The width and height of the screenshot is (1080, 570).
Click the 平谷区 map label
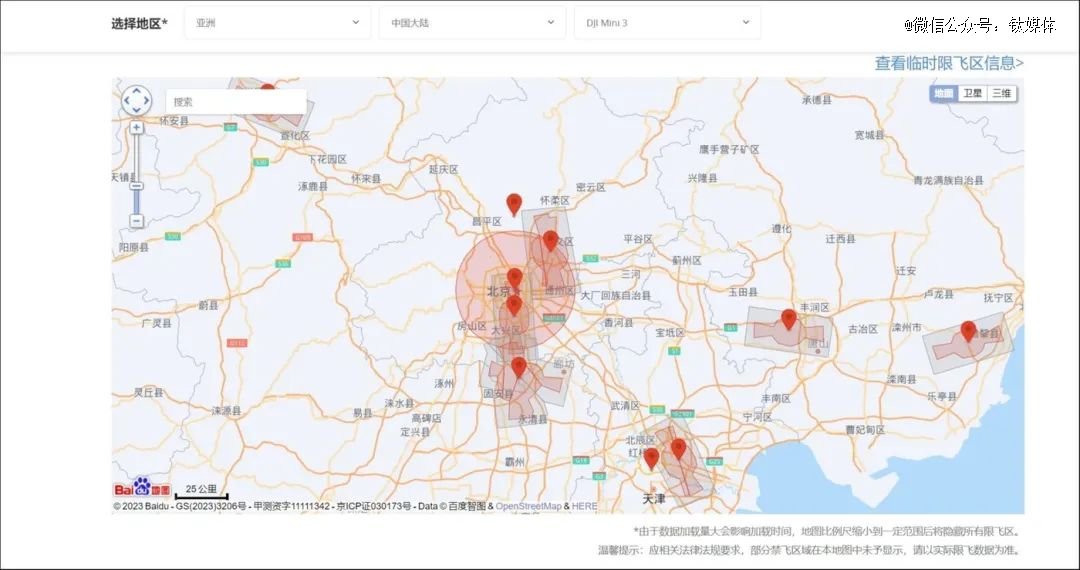click(638, 239)
